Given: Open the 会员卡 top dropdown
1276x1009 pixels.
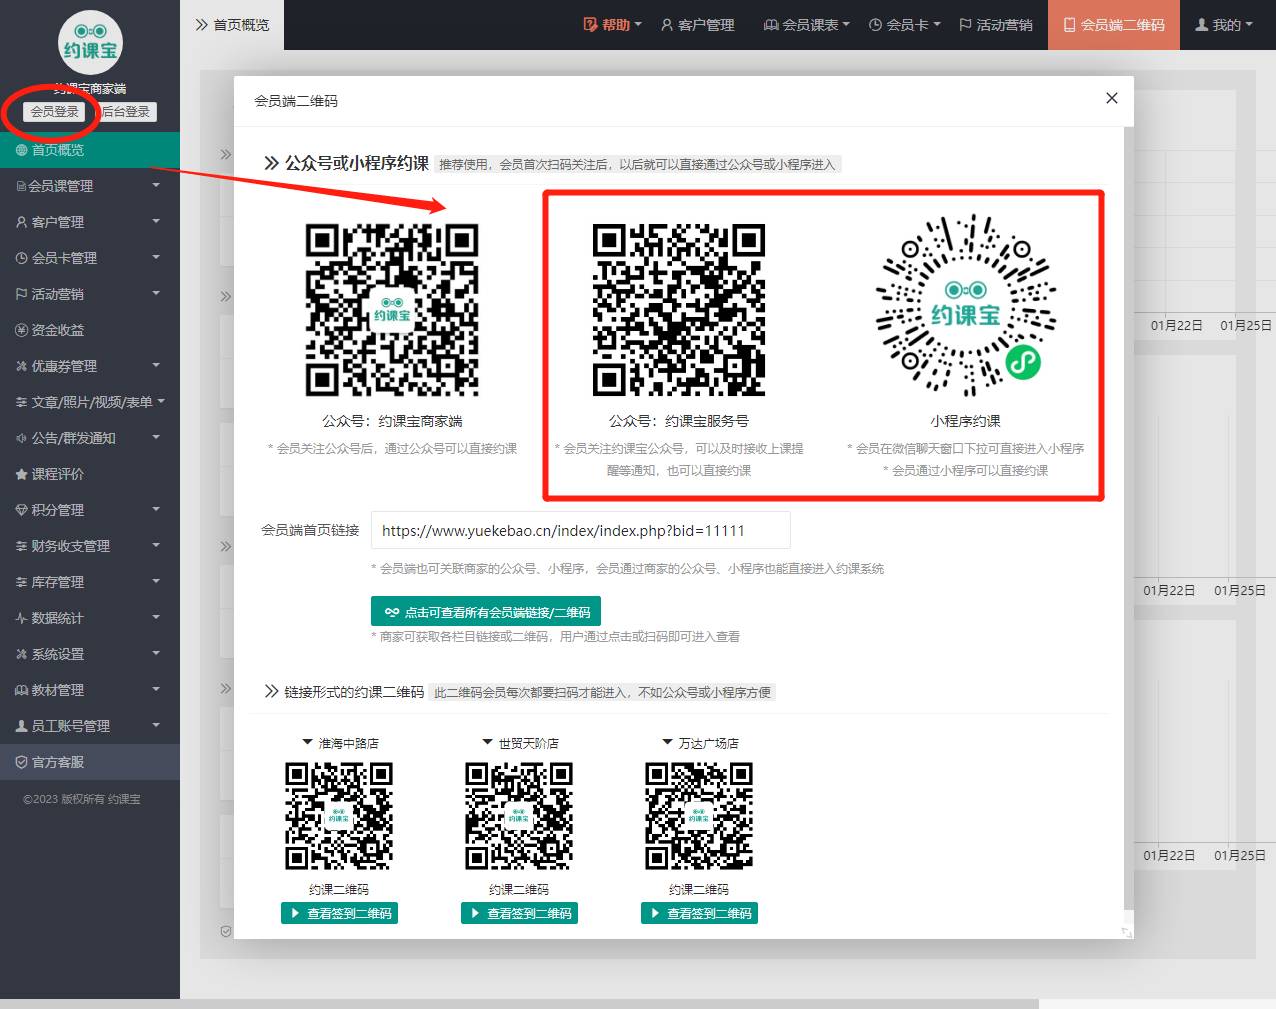Looking at the screenshot, I should coord(905,25).
